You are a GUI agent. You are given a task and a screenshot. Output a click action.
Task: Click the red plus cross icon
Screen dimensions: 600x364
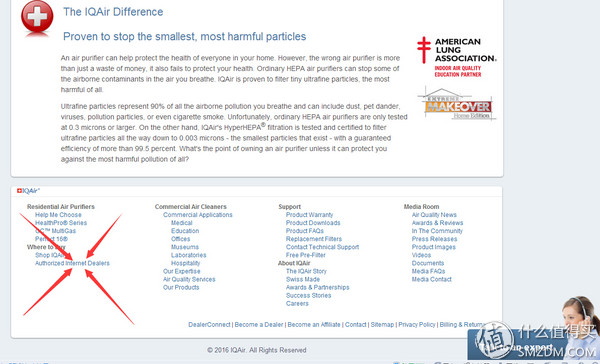37,16
